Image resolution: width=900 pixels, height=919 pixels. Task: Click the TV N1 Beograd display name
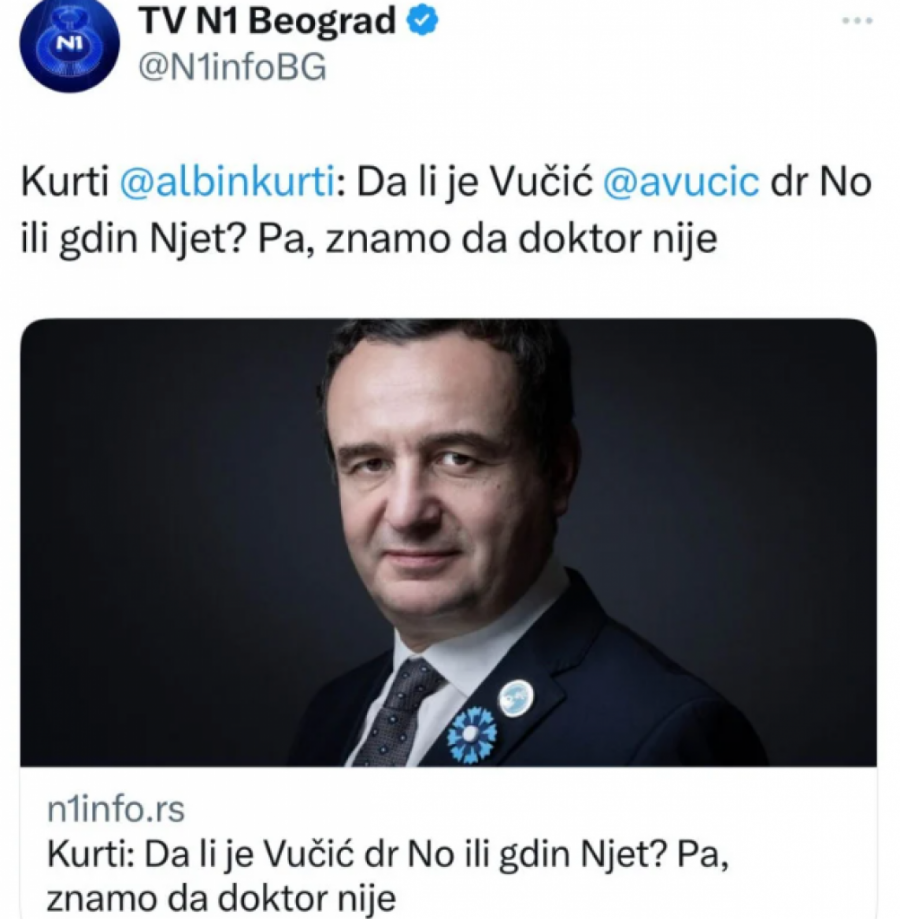[x=267, y=22]
